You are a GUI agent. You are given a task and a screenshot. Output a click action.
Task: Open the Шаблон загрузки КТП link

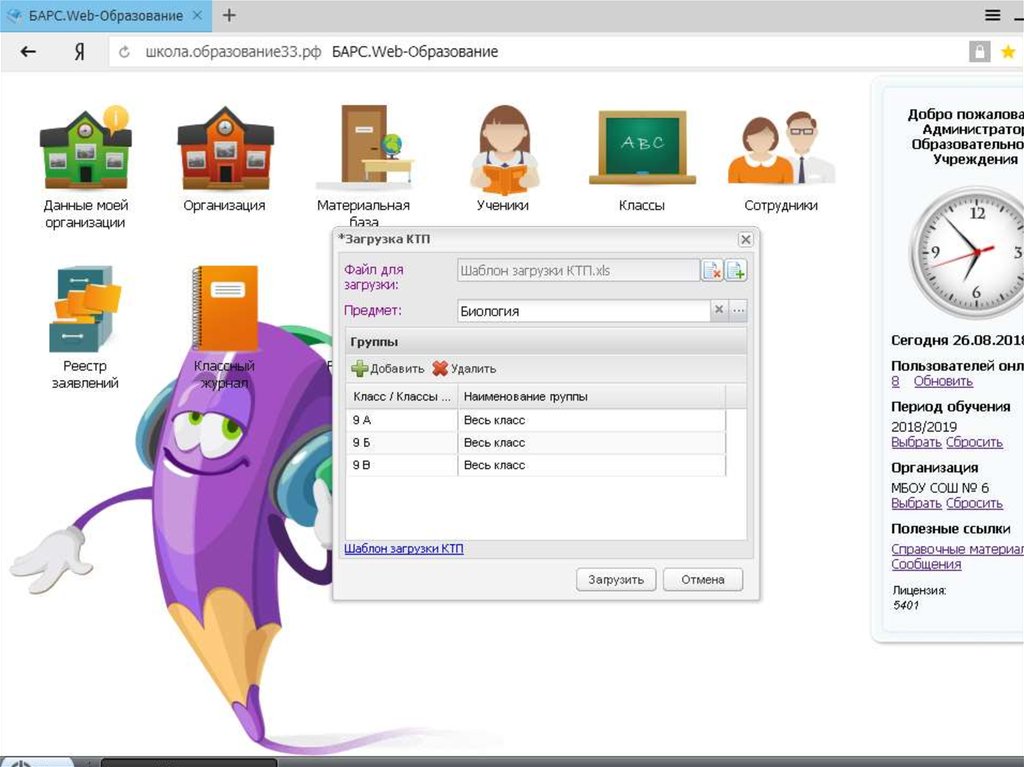click(x=403, y=549)
